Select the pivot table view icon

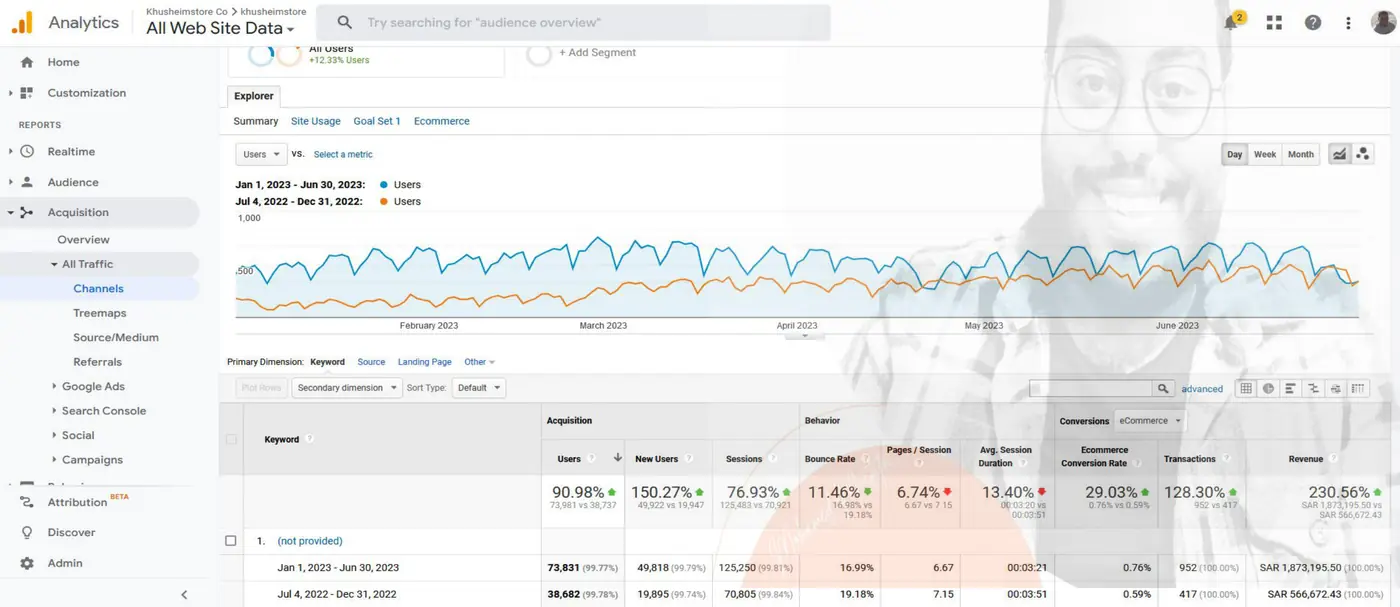click(x=1358, y=388)
